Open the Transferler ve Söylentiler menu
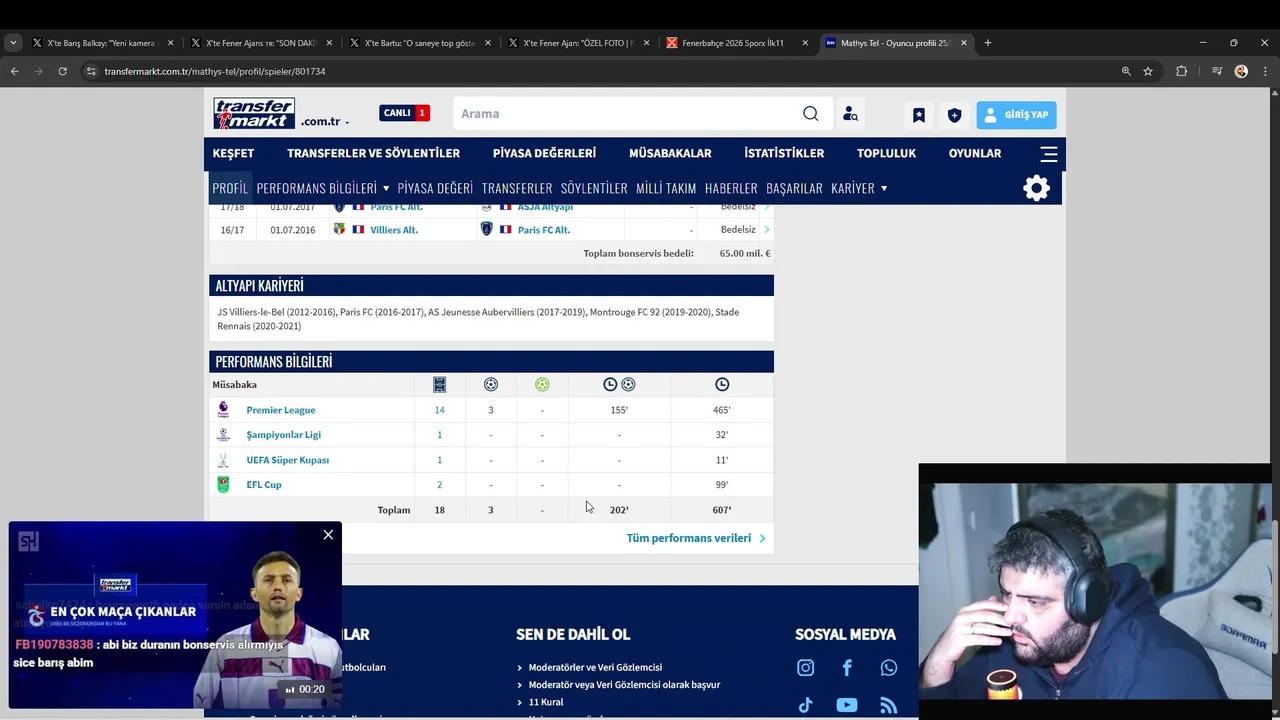This screenshot has width=1280, height=720. point(373,154)
